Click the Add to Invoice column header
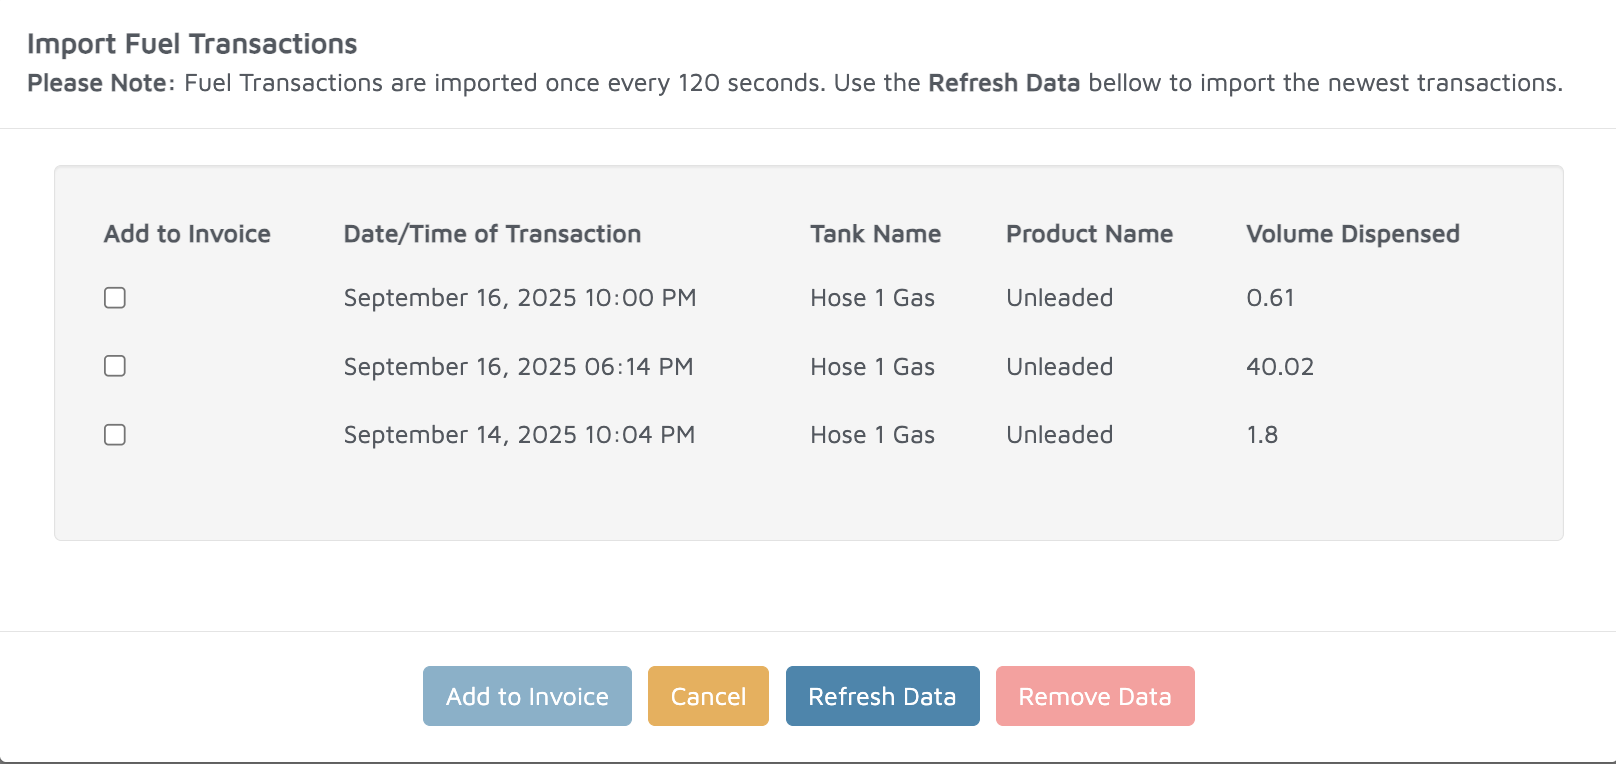The image size is (1616, 764). tap(187, 234)
